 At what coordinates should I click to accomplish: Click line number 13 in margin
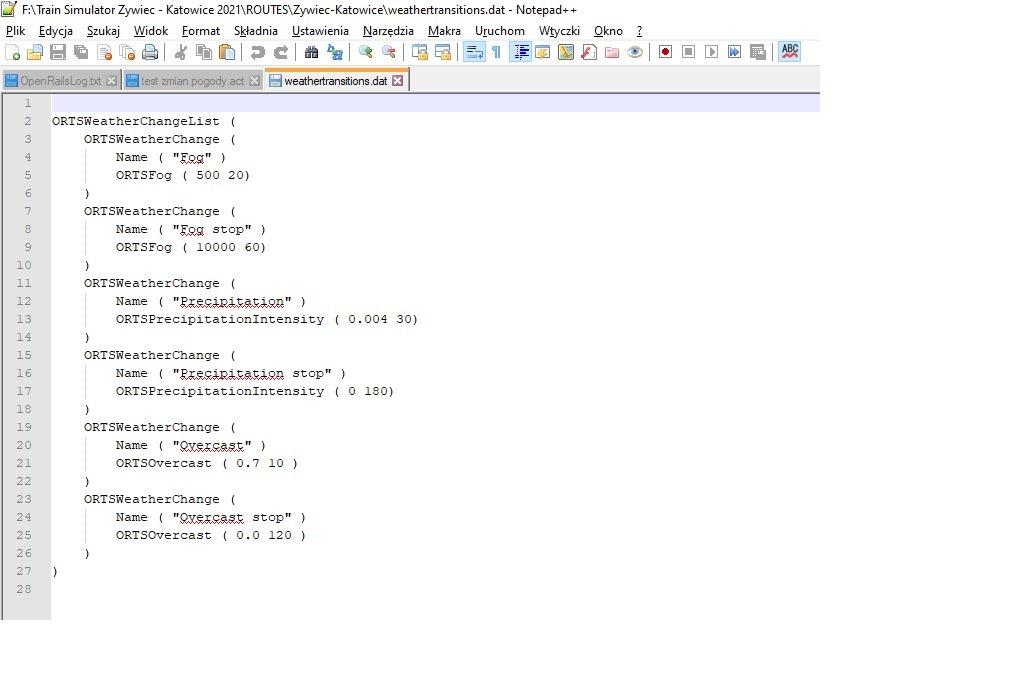pos(26,319)
